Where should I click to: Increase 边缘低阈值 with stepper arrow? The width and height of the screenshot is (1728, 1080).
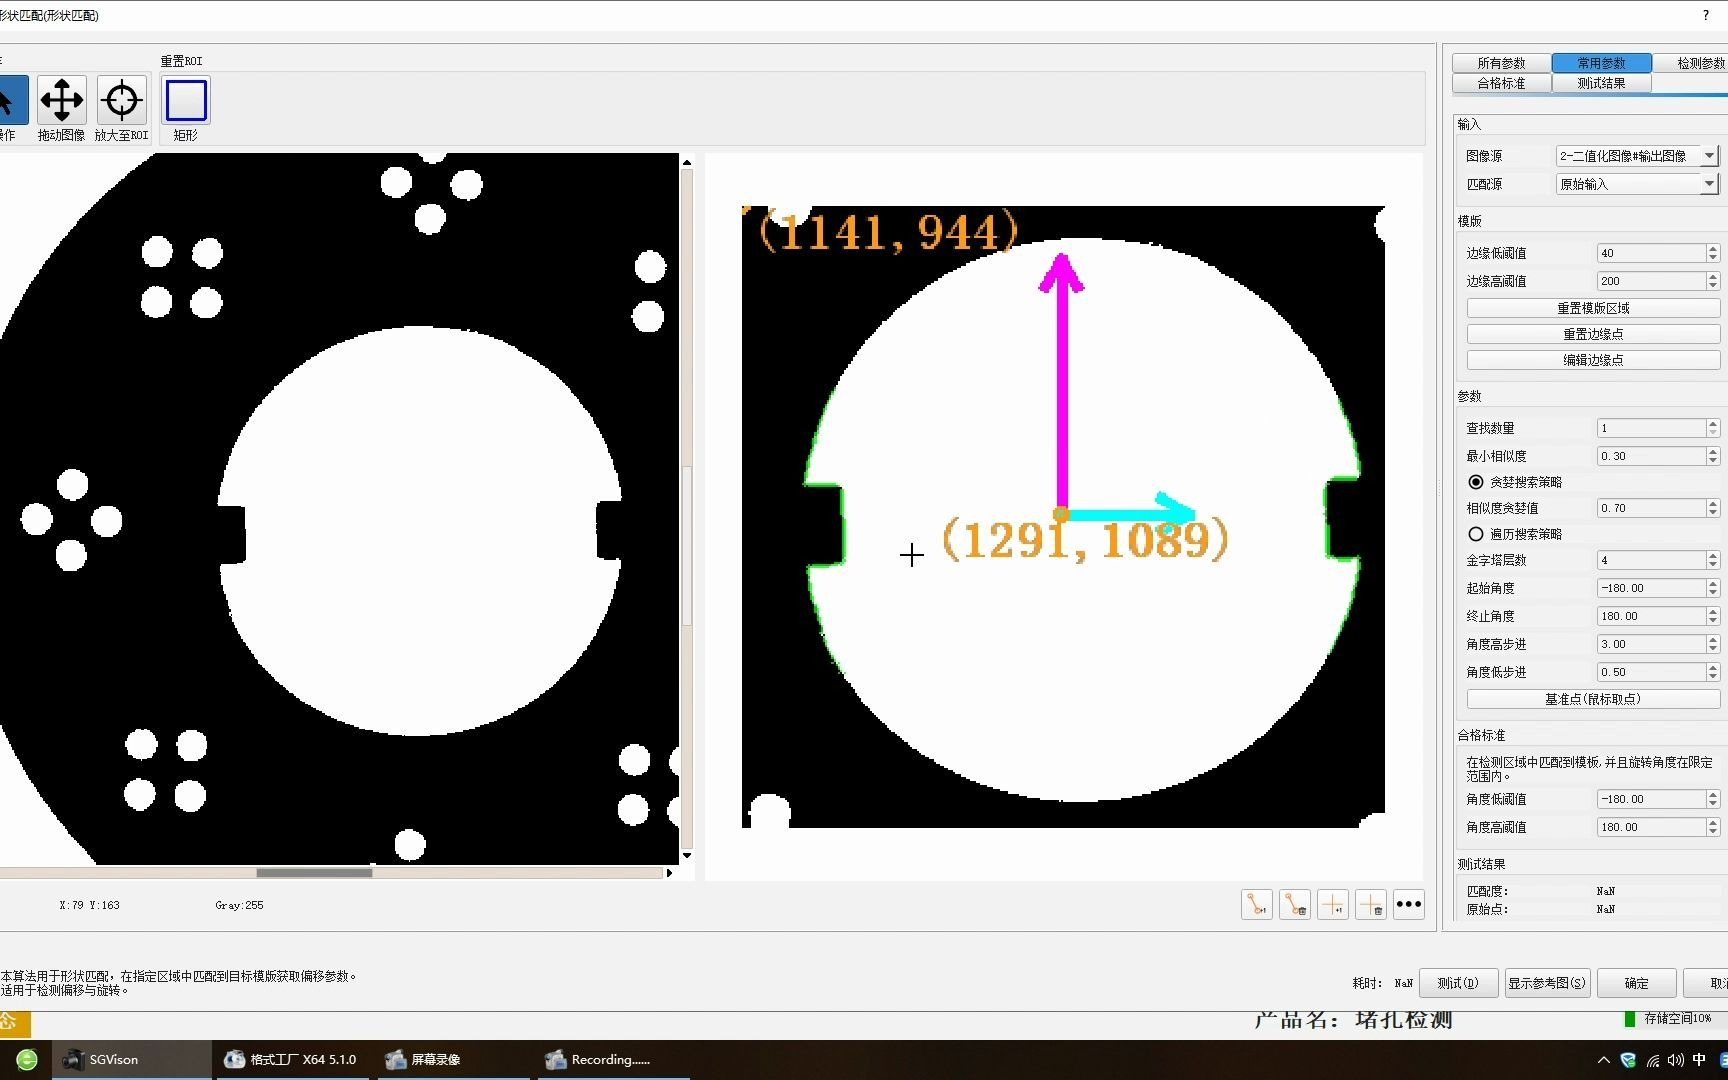[1713, 249]
